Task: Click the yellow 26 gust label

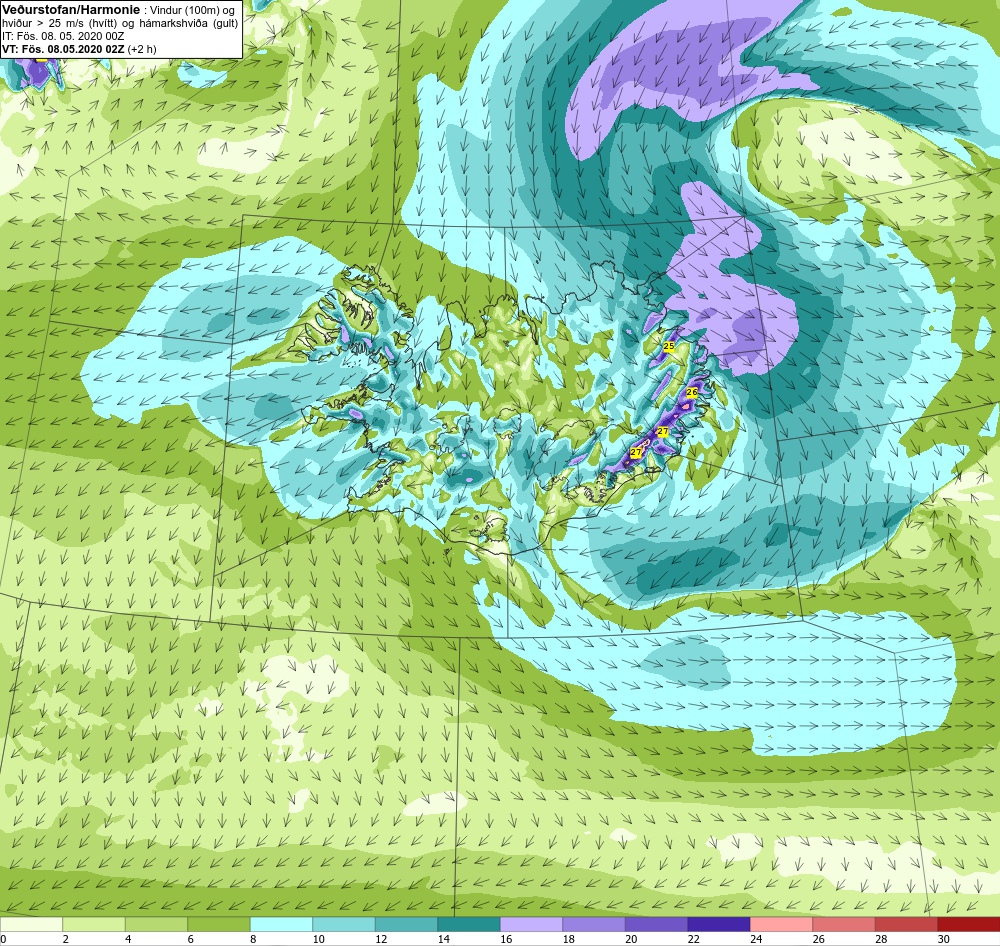Action: pyautogui.click(x=691, y=392)
